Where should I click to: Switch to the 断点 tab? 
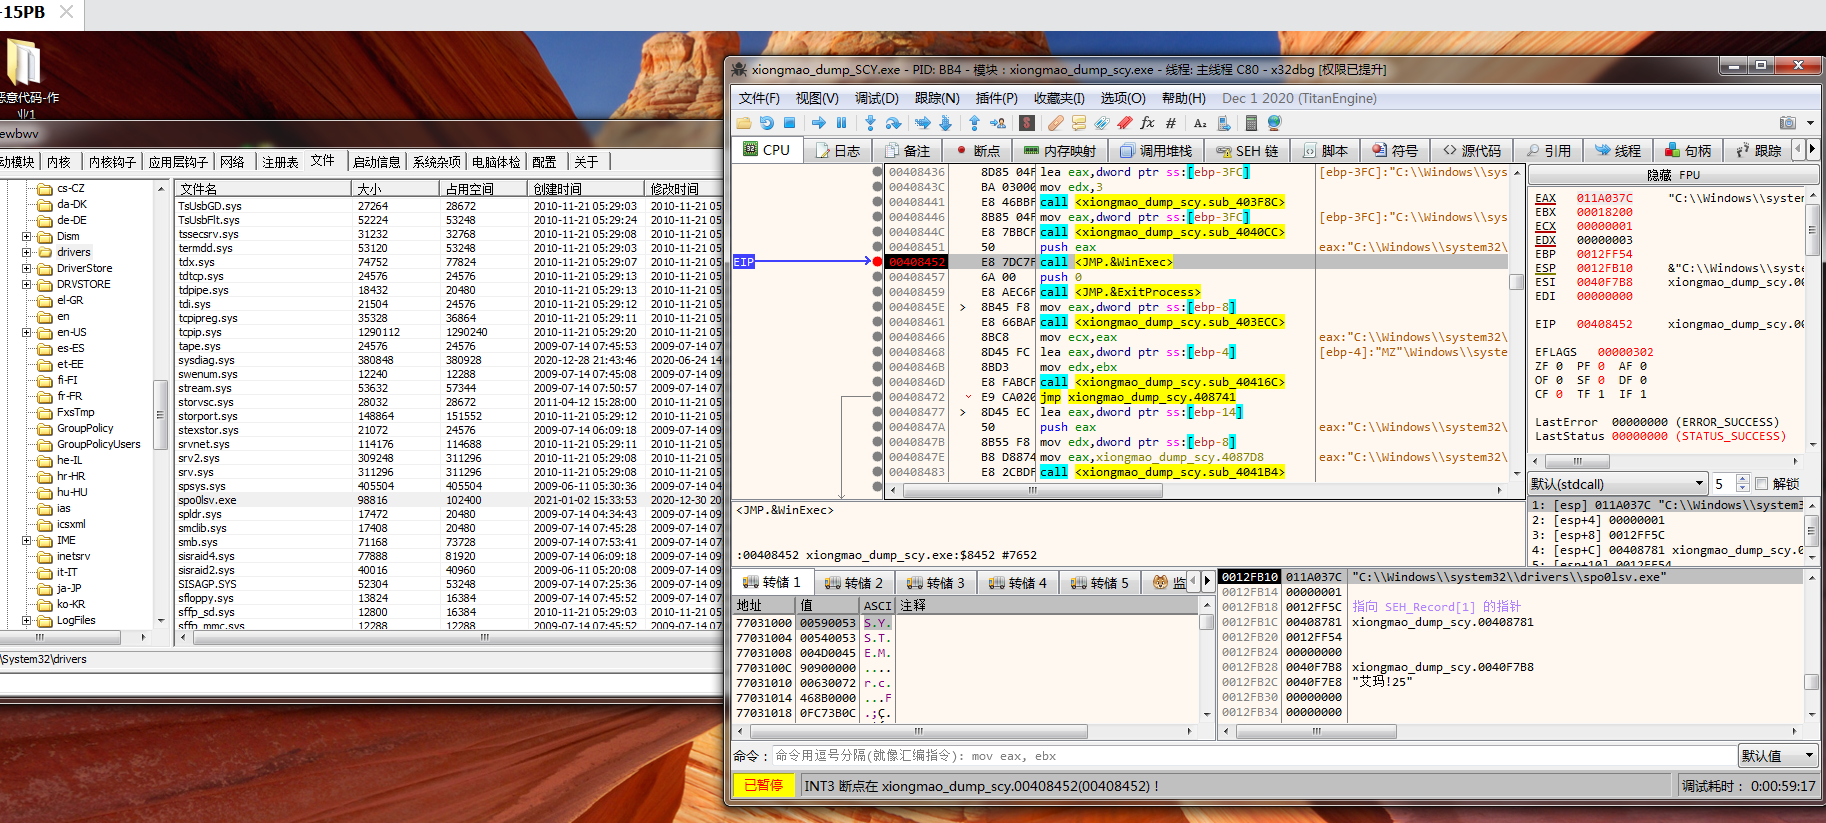pos(978,151)
